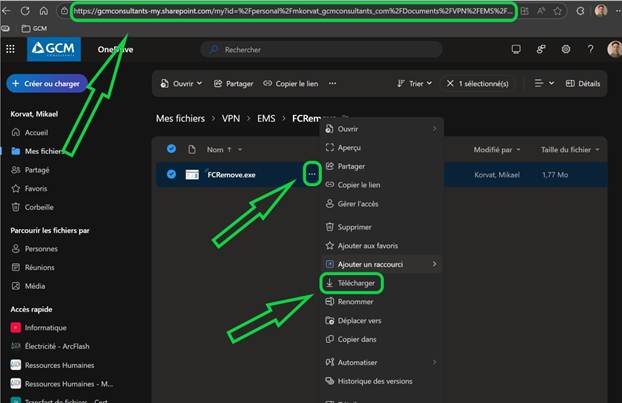
Task: Open the help question mark icon
Action: pos(590,49)
